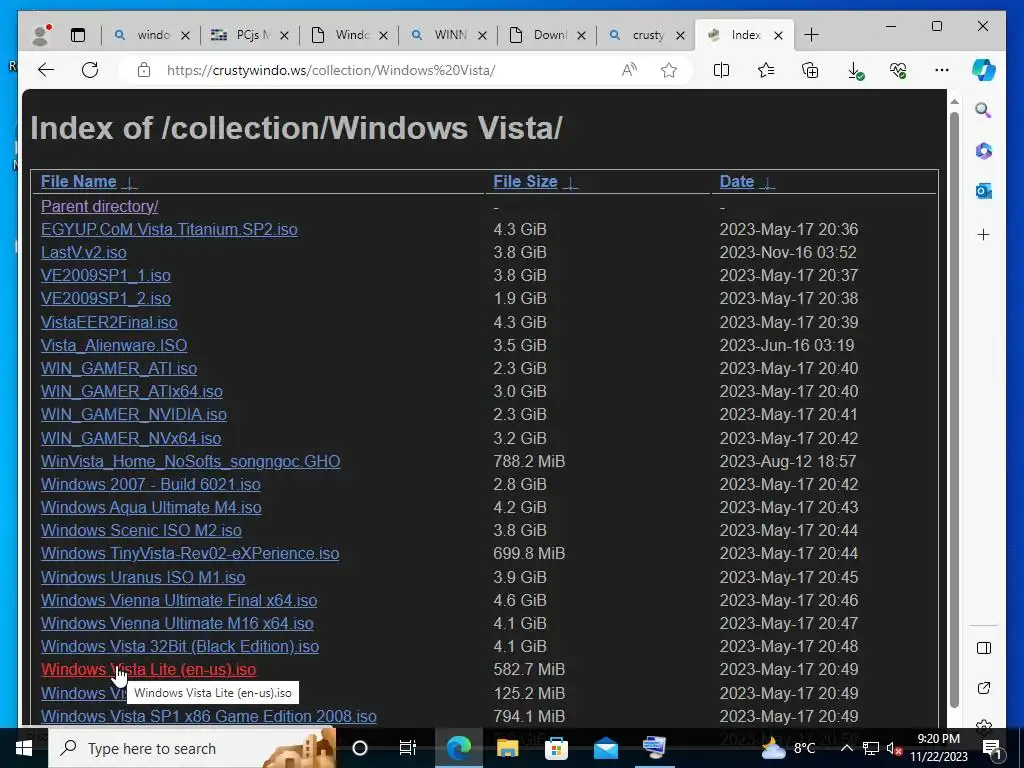Sort Date descending with arrow
This screenshot has height=768, width=1024.
pyautogui.click(x=767, y=183)
